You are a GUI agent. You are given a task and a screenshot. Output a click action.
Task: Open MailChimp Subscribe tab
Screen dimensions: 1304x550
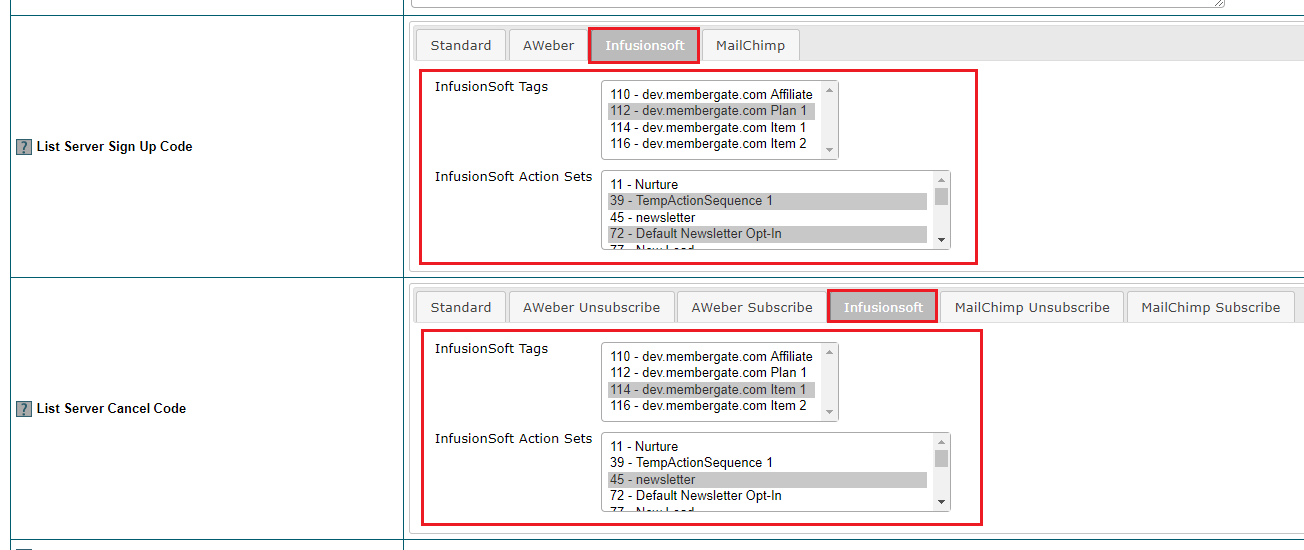[1210, 307]
